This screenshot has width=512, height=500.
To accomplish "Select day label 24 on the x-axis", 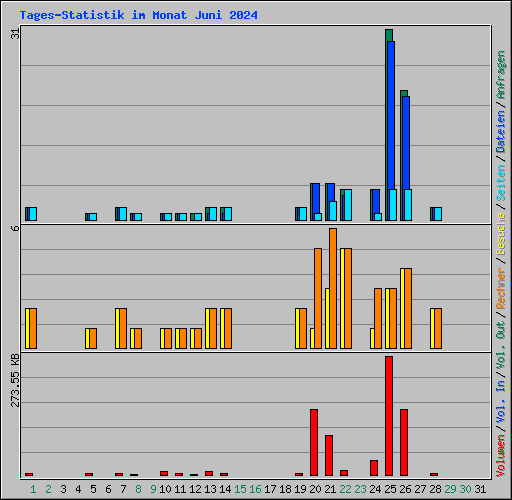I will [375, 489].
